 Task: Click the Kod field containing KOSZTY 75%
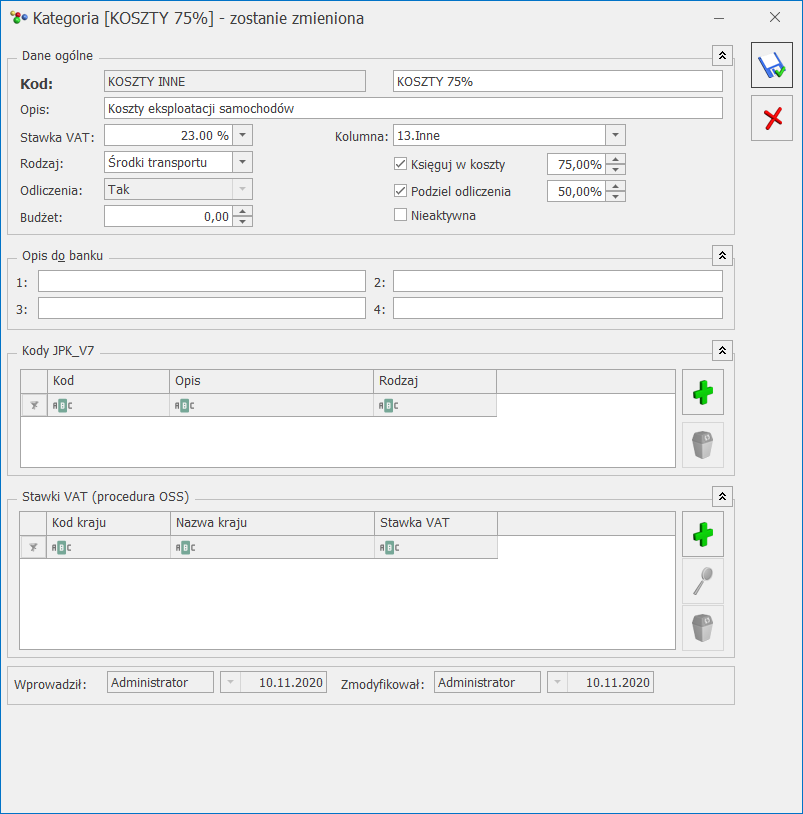(557, 82)
